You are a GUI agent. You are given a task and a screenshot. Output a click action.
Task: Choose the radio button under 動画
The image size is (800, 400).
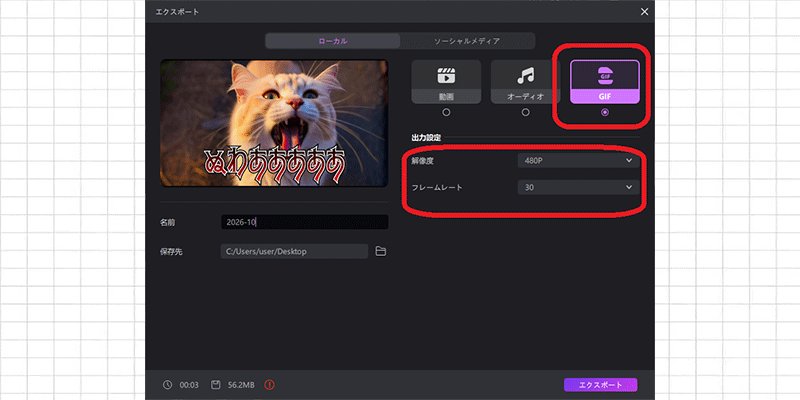coord(446,112)
